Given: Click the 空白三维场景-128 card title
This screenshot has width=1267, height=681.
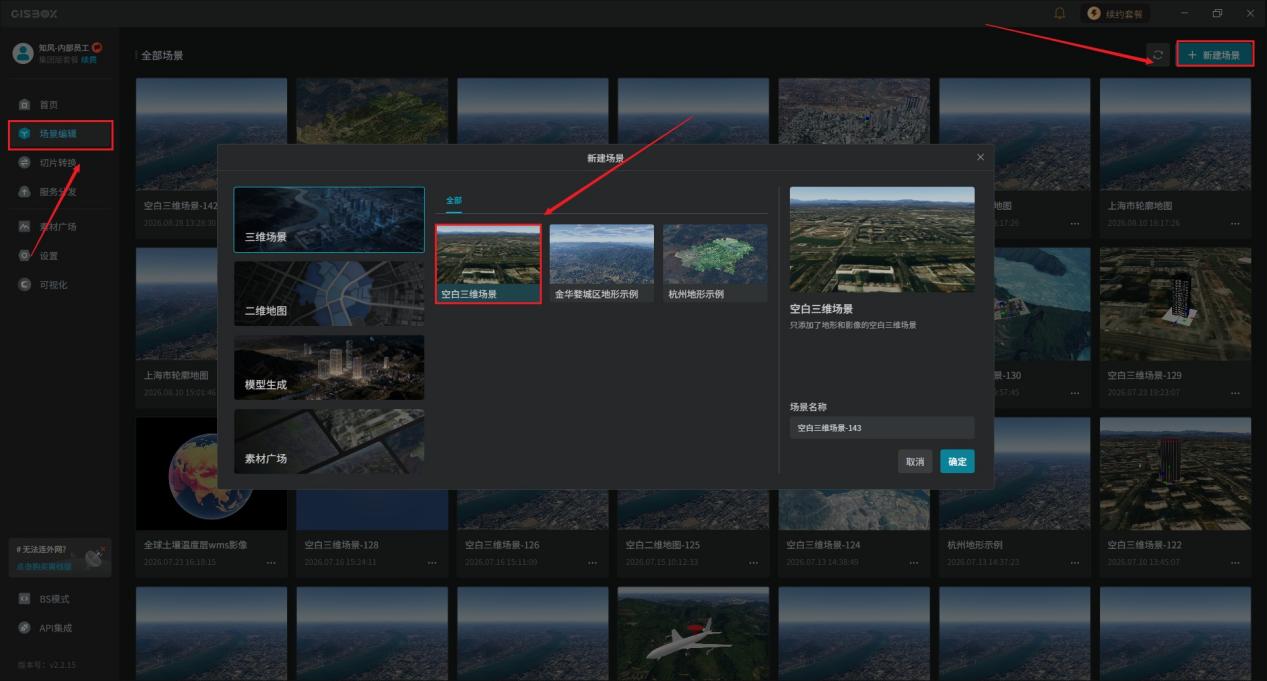Looking at the screenshot, I should (341, 545).
